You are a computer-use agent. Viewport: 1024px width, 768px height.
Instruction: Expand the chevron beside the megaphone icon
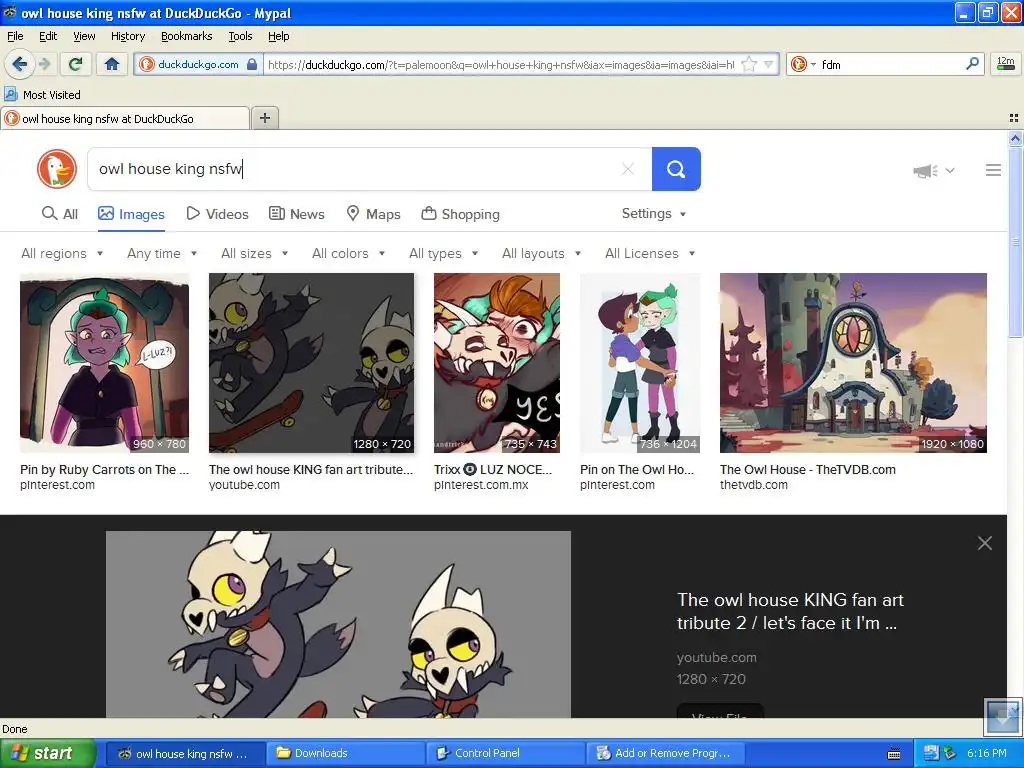coord(950,170)
